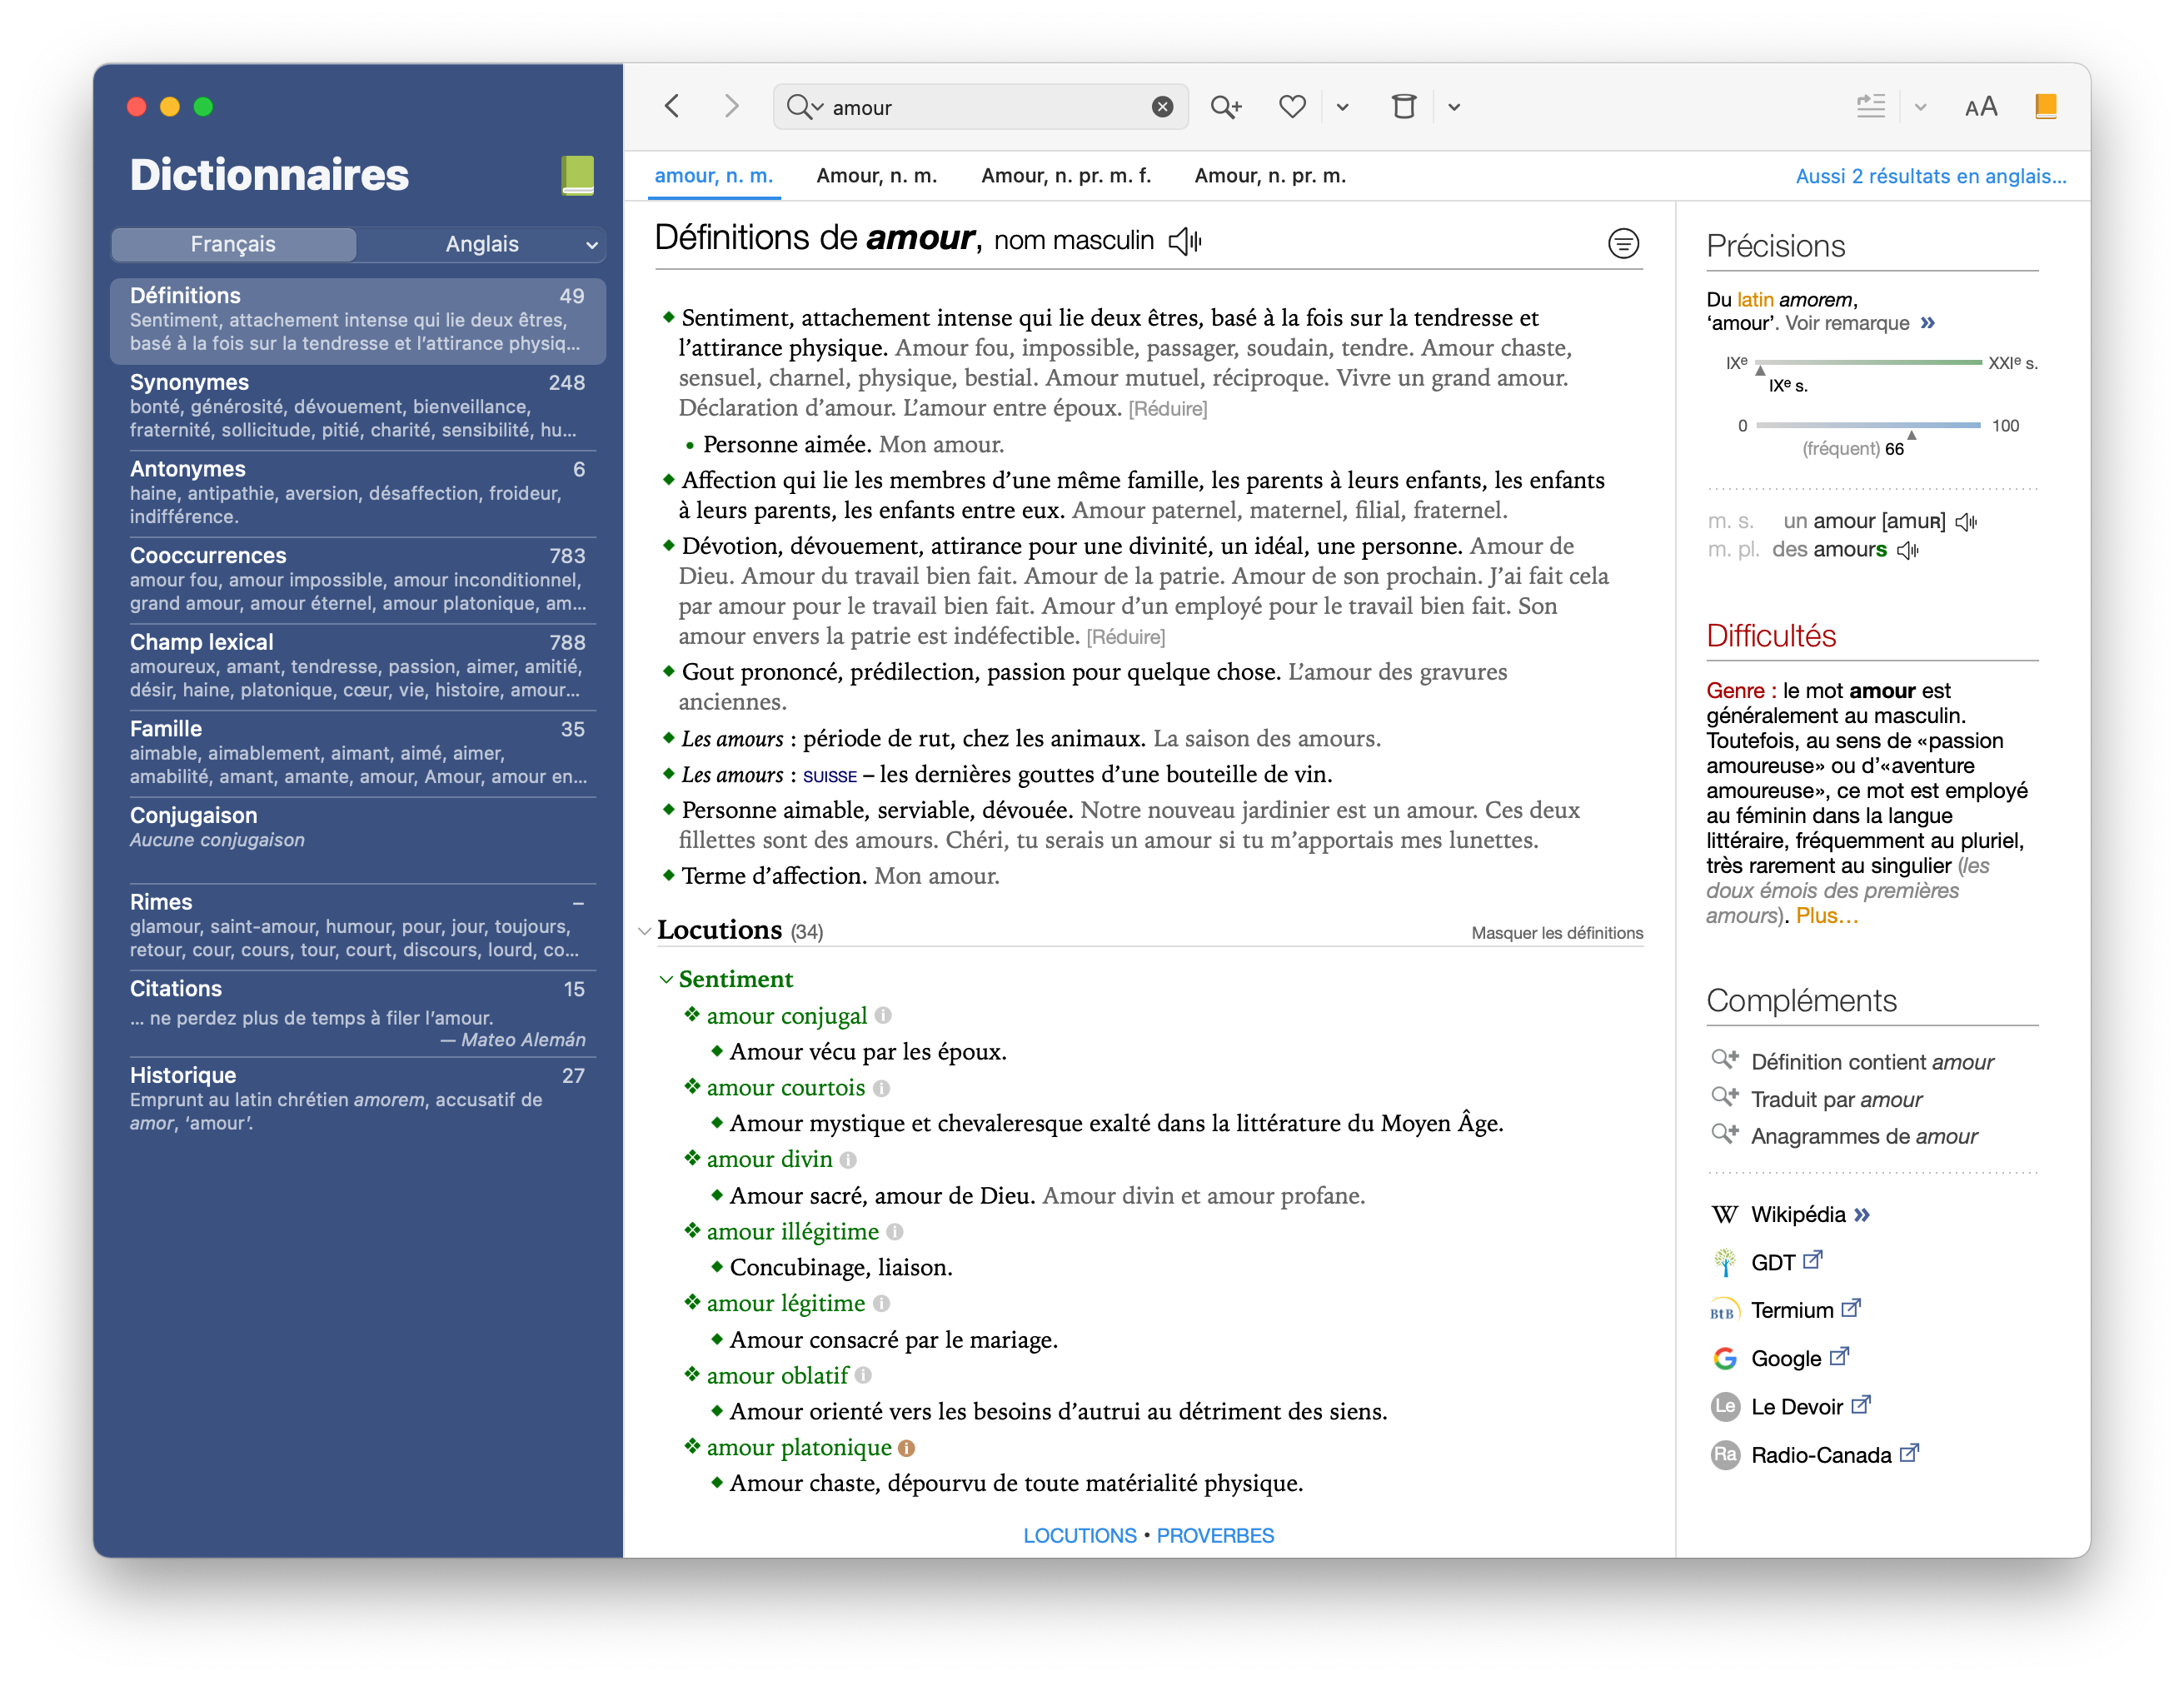Open info icon beside amour oblatif
The width and height of the screenshot is (2184, 1681).
click(864, 1376)
